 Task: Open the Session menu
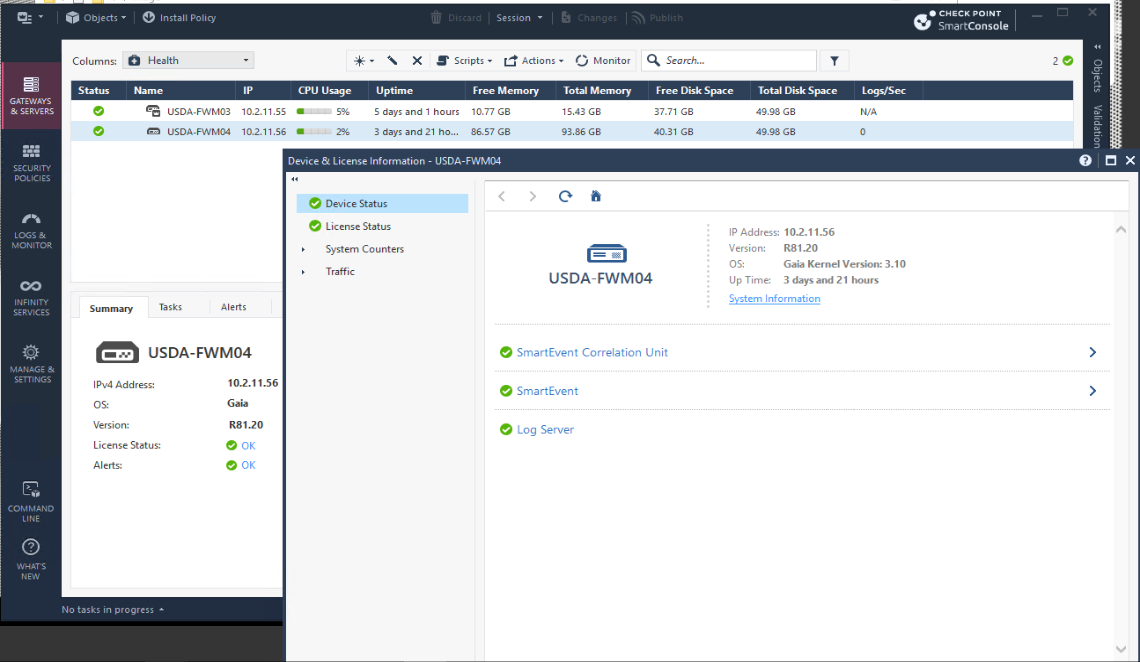(x=519, y=17)
